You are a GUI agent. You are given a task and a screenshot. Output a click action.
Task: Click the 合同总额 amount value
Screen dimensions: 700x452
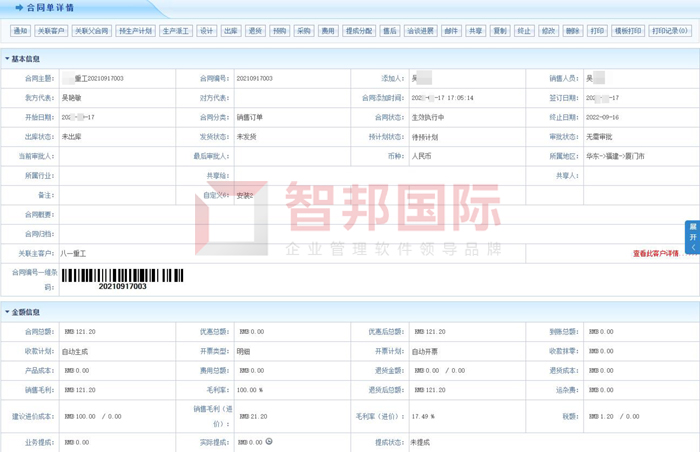pos(80,332)
